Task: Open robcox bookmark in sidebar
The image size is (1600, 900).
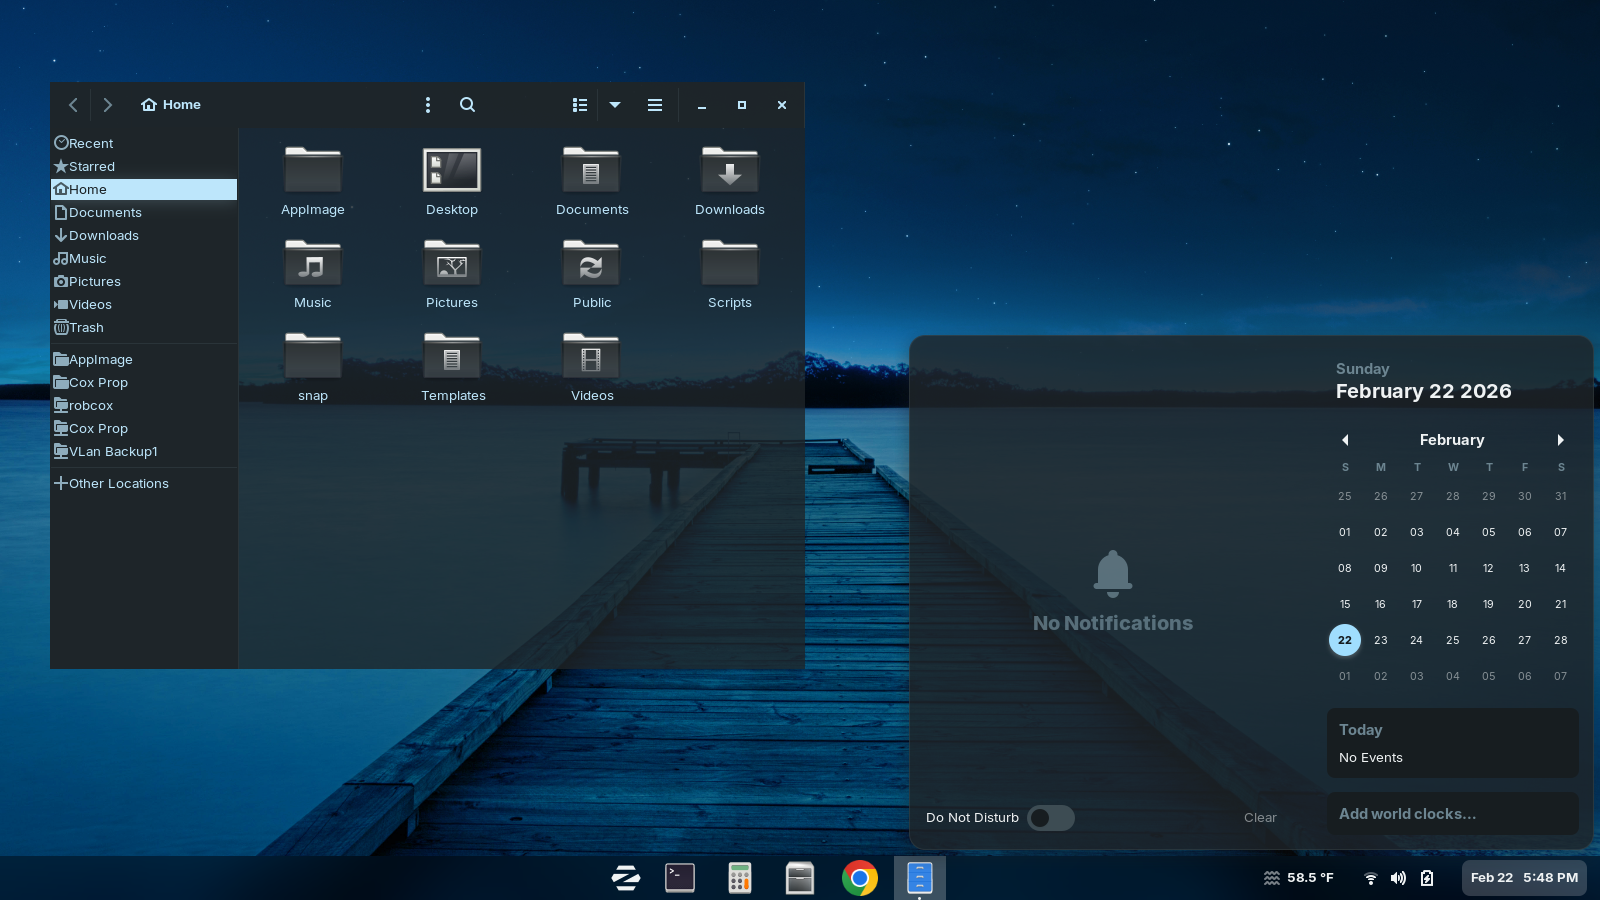Action: tap(144, 405)
